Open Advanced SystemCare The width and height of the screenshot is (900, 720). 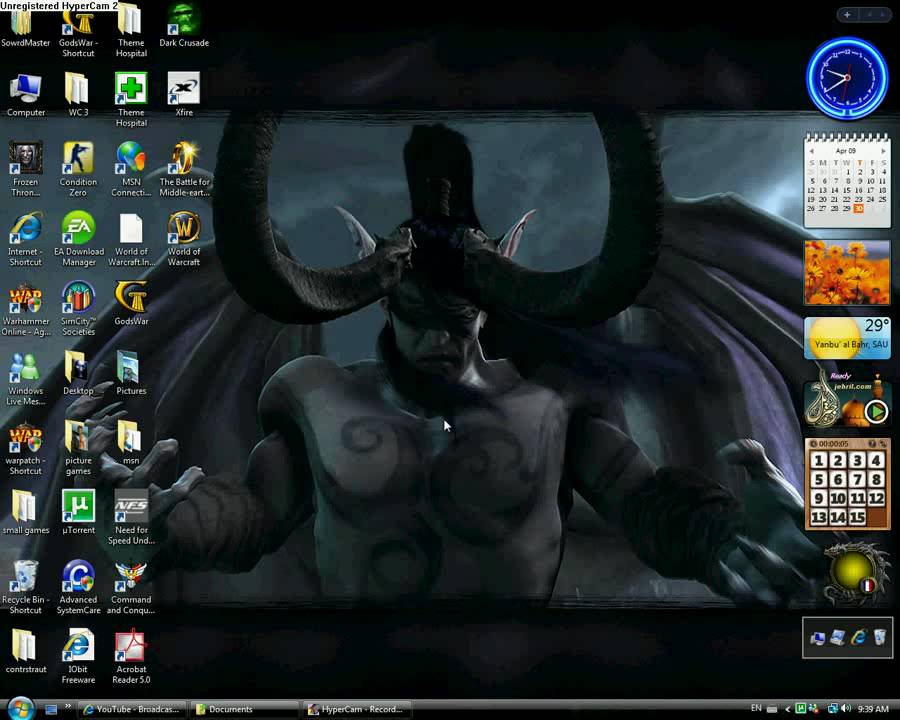(79, 587)
